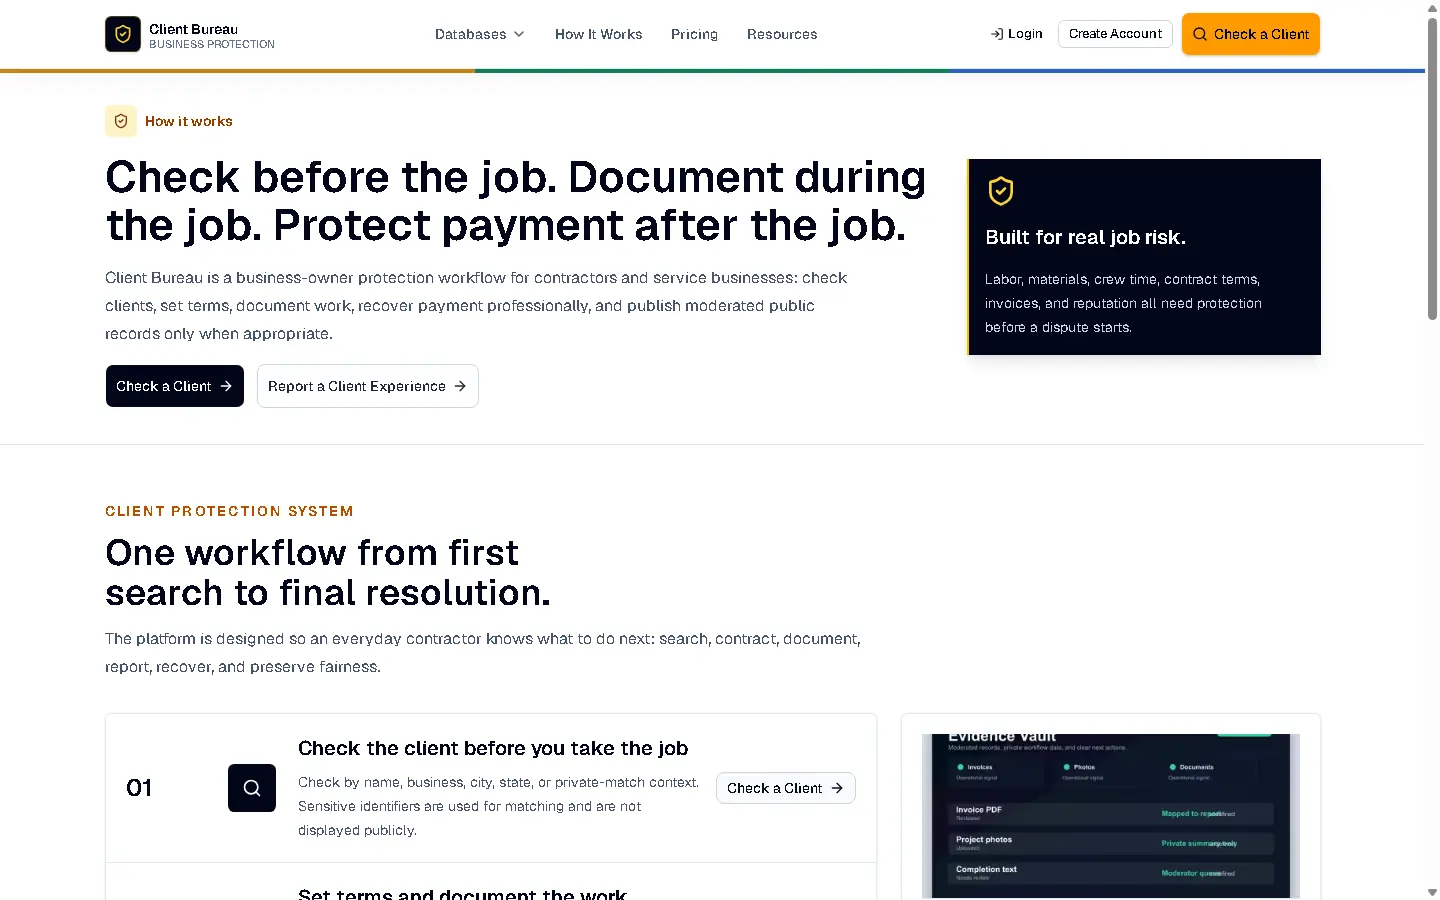Screen dimensions: 1440x900
Task: Click the scrollbar up arrow
Action: tap(1432, 7)
